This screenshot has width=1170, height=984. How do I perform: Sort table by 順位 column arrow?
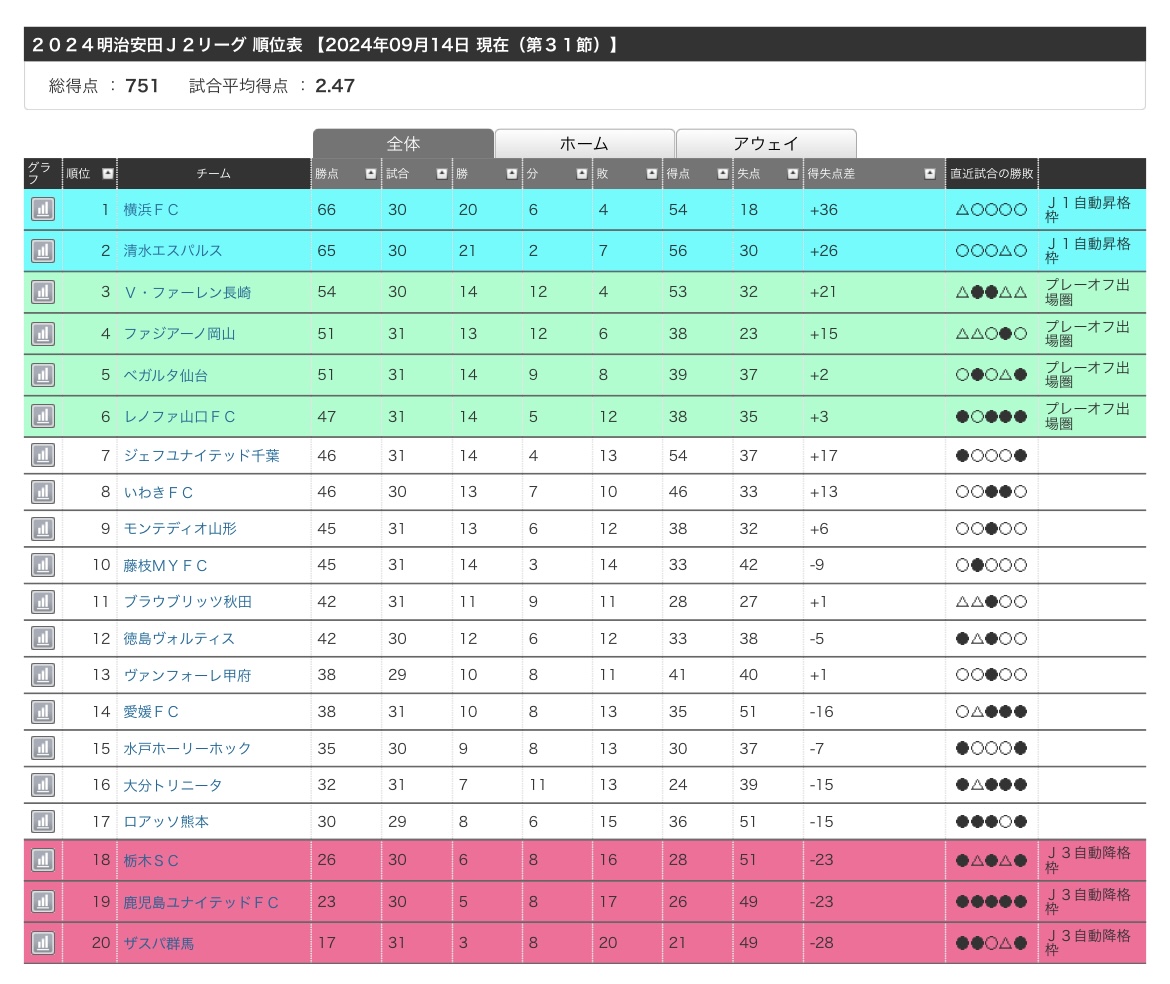[107, 174]
